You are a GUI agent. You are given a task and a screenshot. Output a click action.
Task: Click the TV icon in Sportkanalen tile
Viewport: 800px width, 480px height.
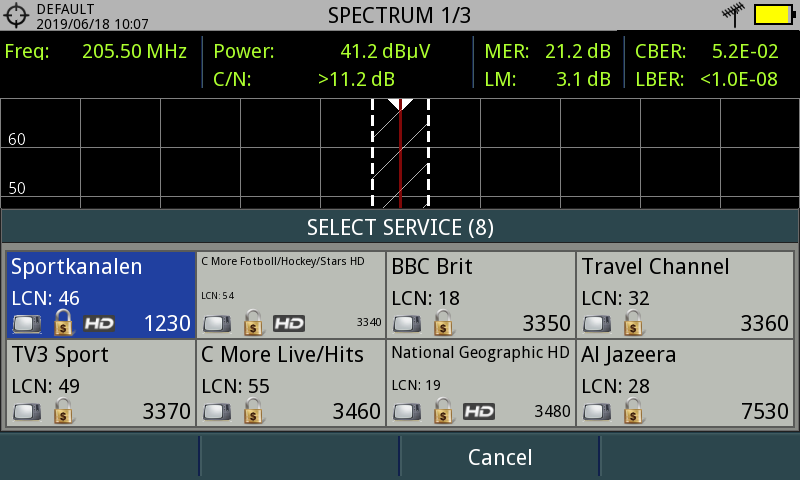pyautogui.click(x=27, y=324)
